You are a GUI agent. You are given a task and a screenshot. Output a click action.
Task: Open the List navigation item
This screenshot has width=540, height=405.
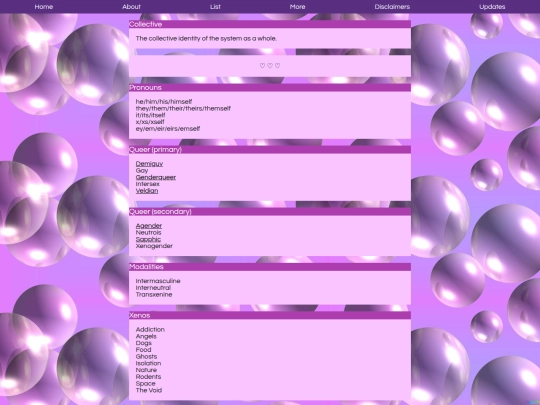point(215,7)
